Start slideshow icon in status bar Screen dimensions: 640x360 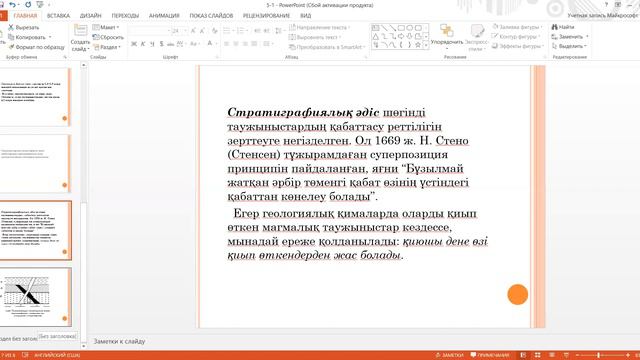(x=566, y=355)
